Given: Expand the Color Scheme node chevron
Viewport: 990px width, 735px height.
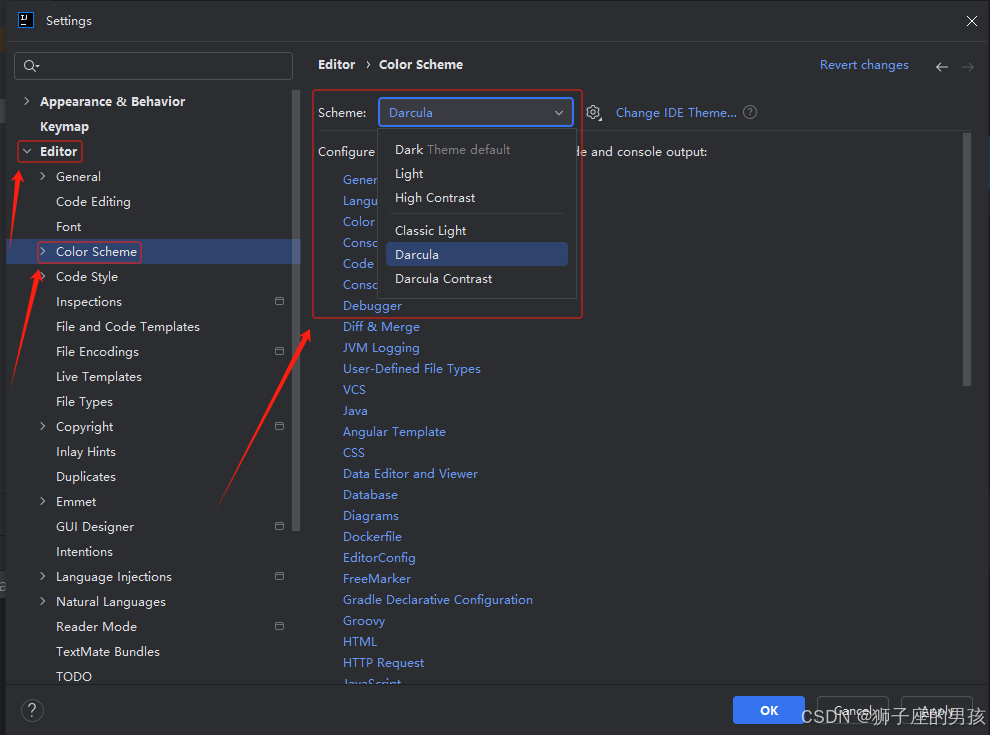Looking at the screenshot, I should (x=42, y=251).
